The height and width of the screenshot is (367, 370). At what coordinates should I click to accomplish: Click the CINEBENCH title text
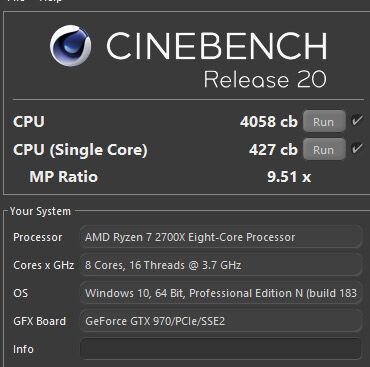point(216,46)
